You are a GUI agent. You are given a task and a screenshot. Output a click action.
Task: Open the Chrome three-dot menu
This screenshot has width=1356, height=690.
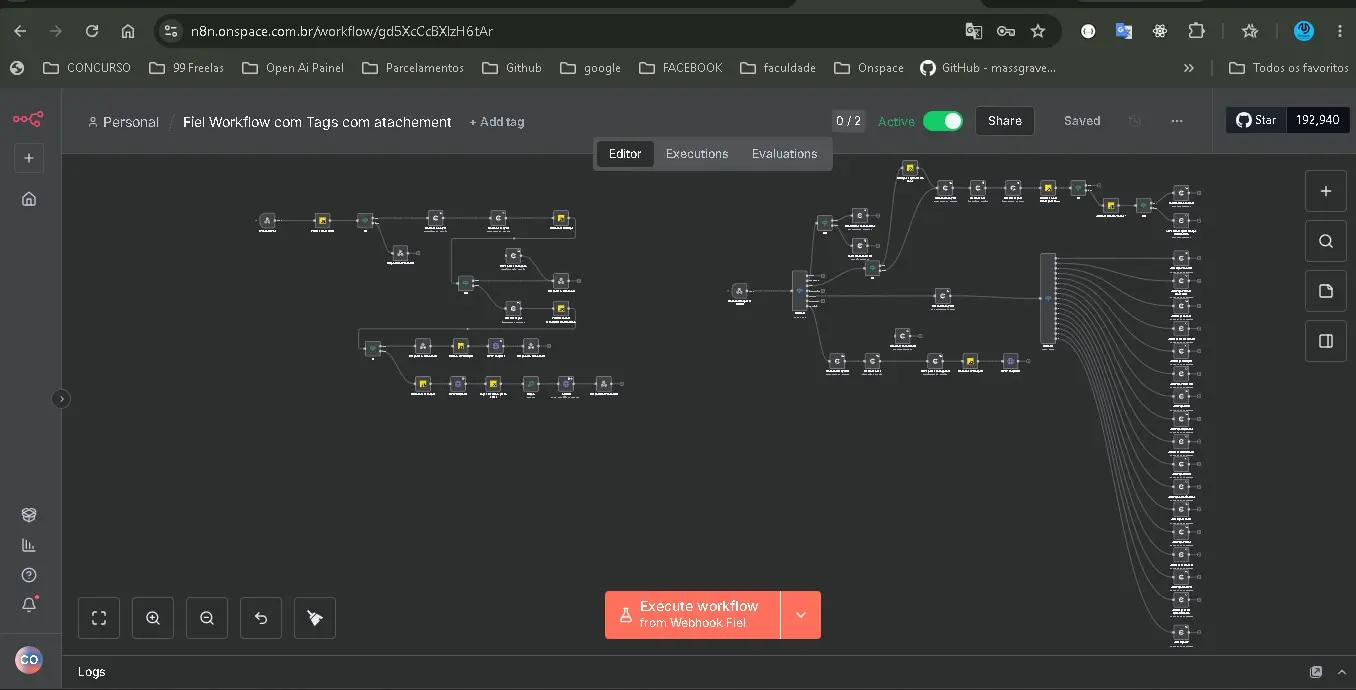pyautogui.click(x=1340, y=31)
